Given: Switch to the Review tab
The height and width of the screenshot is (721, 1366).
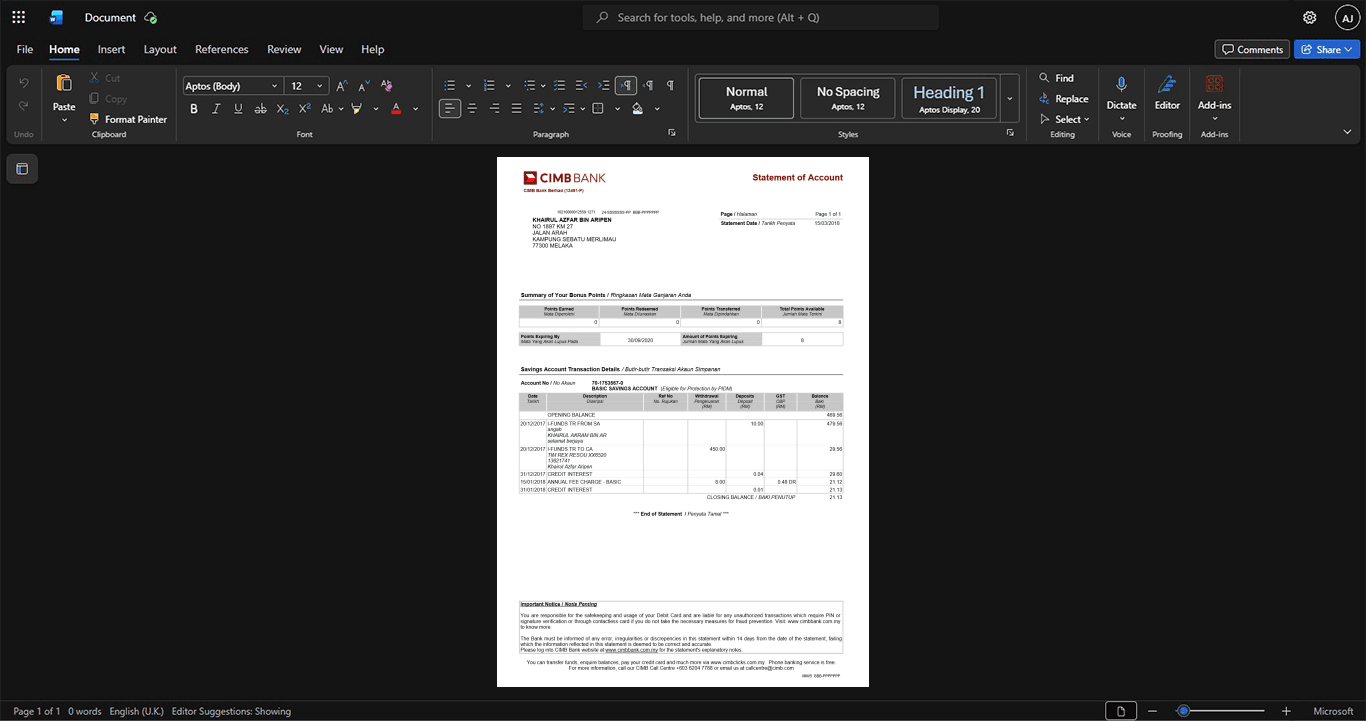Looking at the screenshot, I should point(284,49).
